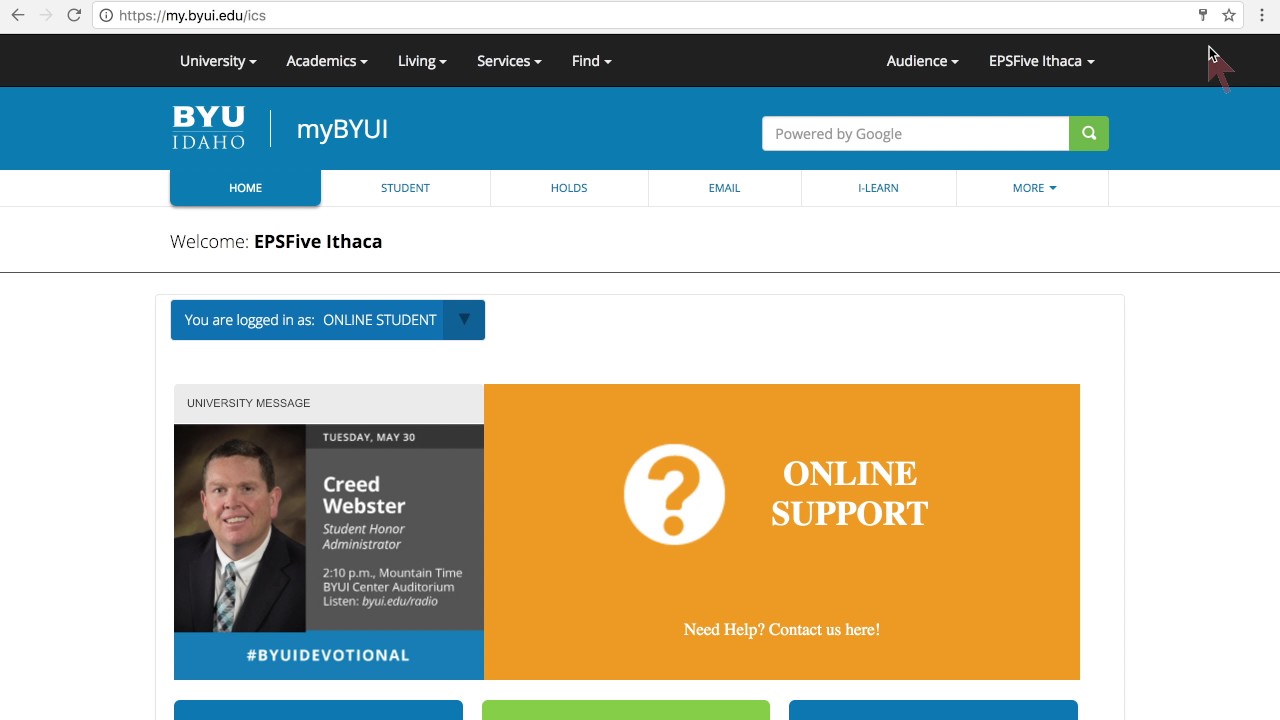Click the browser address bar URL
Image resolution: width=1280 pixels, height=720 pixels.
click(x=192, y=15)
